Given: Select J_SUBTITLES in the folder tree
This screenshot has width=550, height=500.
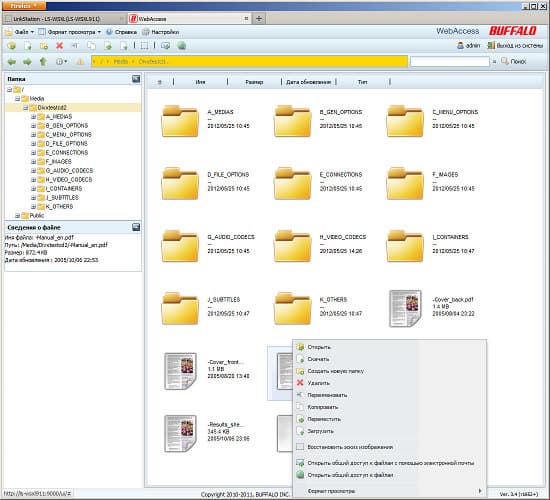Looking at the screenshot, I should 62,198.
